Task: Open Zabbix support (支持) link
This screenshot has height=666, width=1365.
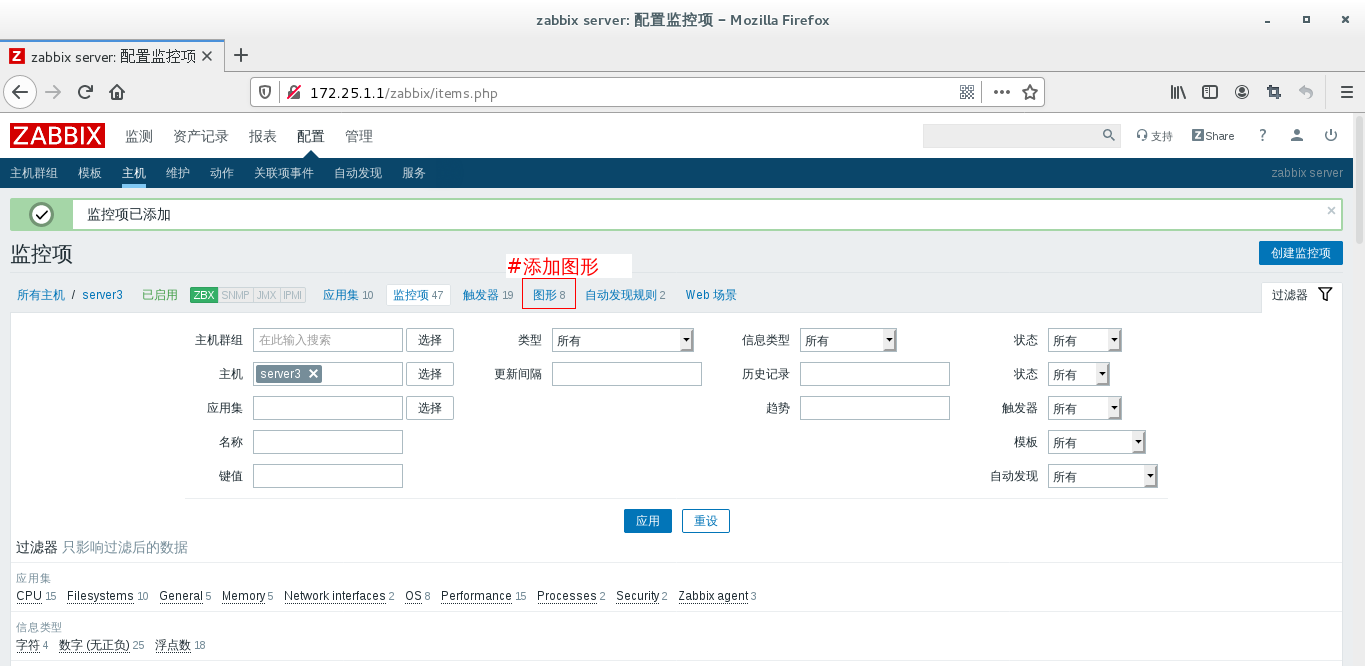Action: tap(1154, 136)
